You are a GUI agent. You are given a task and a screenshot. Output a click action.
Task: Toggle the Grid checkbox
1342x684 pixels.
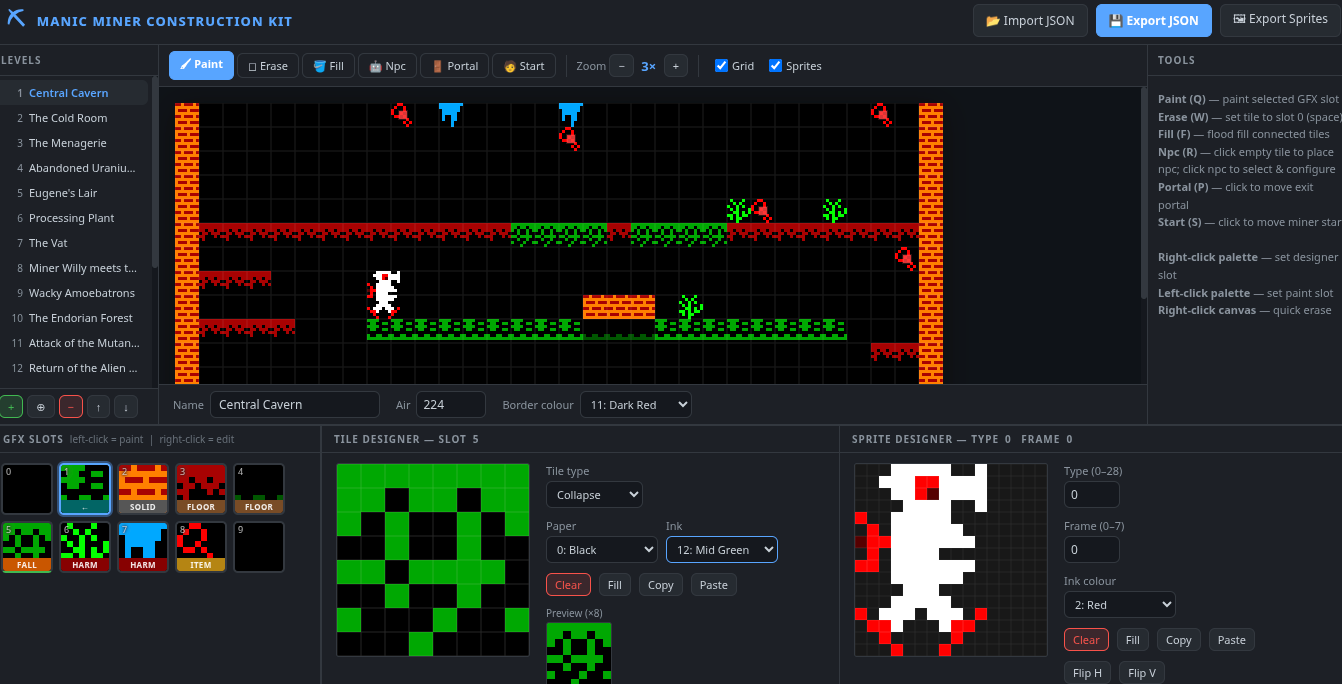click(x=722, y=66)
